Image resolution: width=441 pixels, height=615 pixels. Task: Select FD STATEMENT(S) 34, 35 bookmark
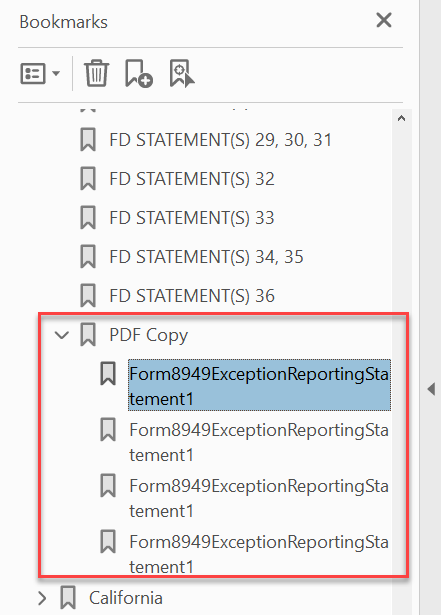point(206,257)
